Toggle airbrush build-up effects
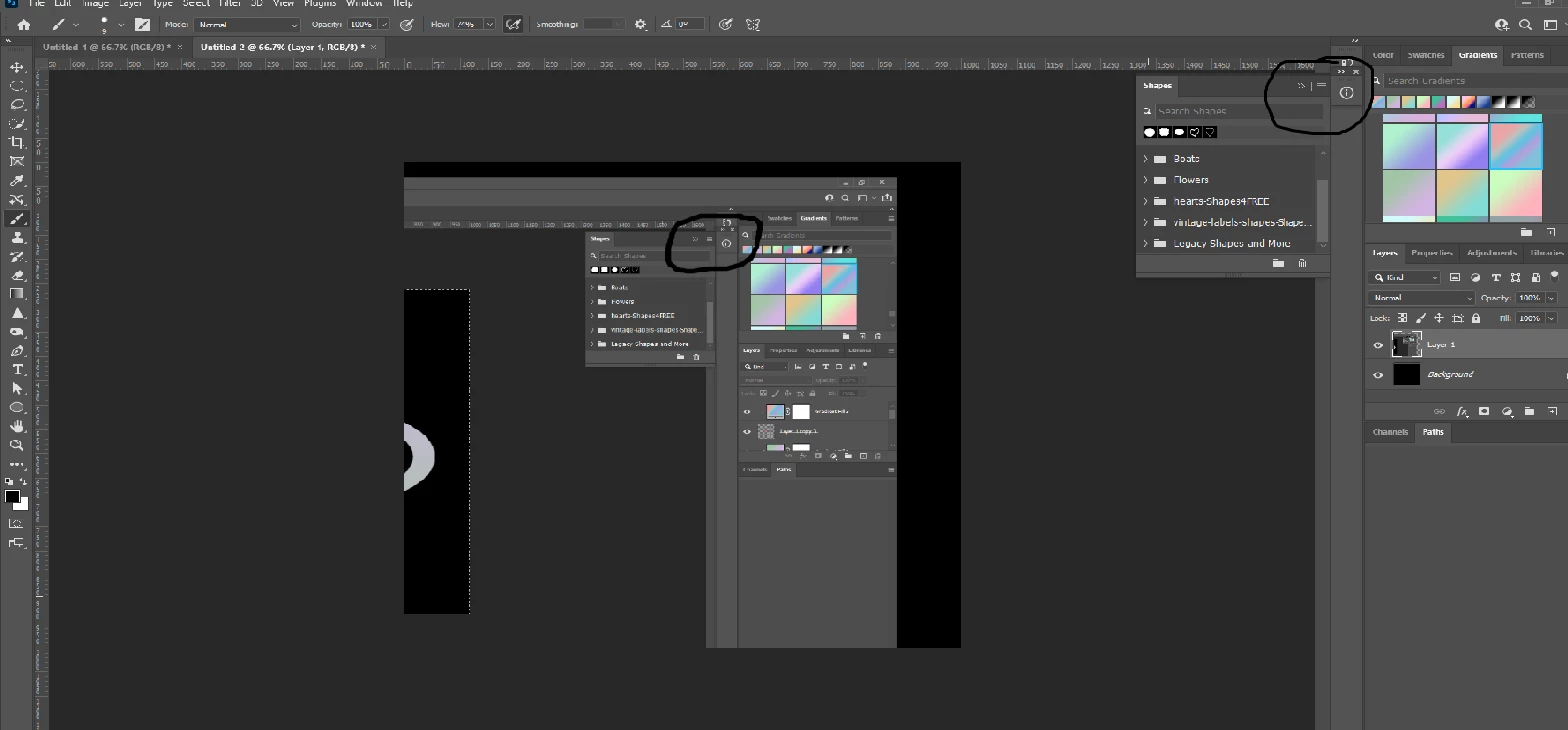 coord(513,25)
